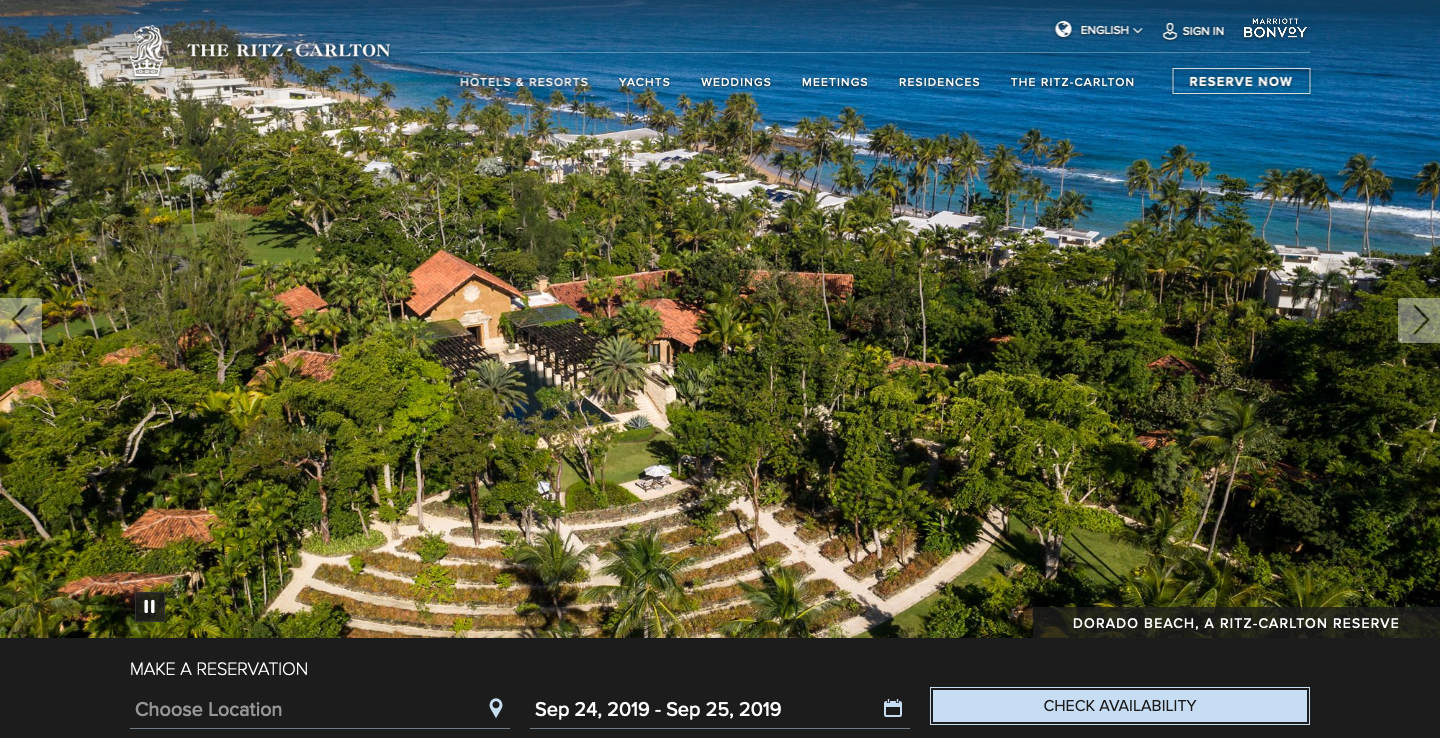The image size is (1440, 738).
Task: Advance to next slide arrow
Action: (1419, 320)
